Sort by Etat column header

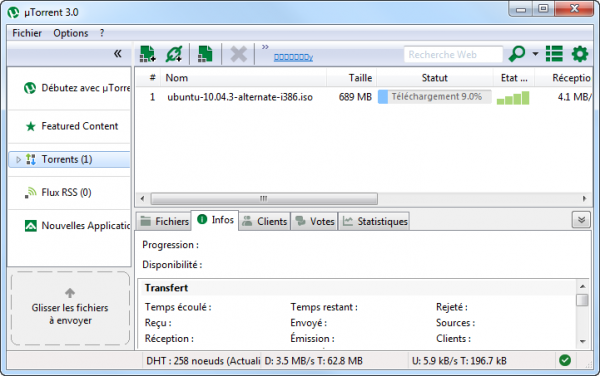click(514, 78)
